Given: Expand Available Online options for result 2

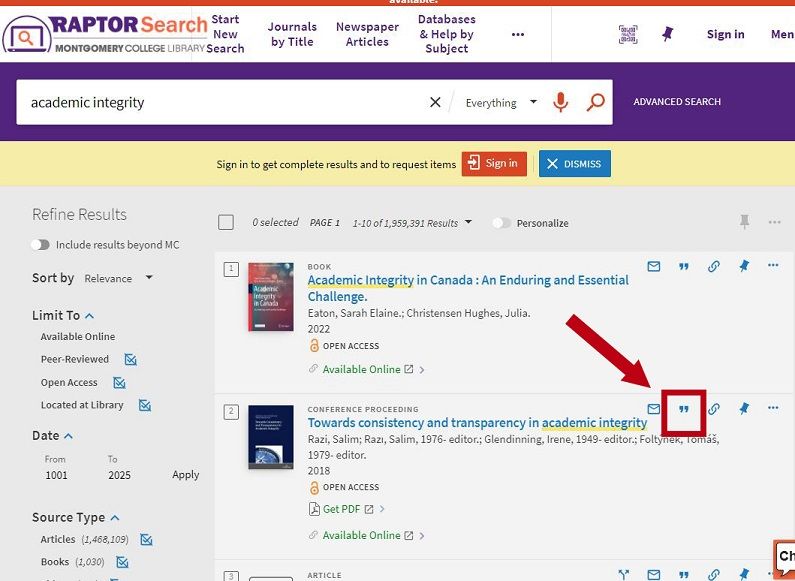Looking at the screenshot, I should tap(422, 536).
